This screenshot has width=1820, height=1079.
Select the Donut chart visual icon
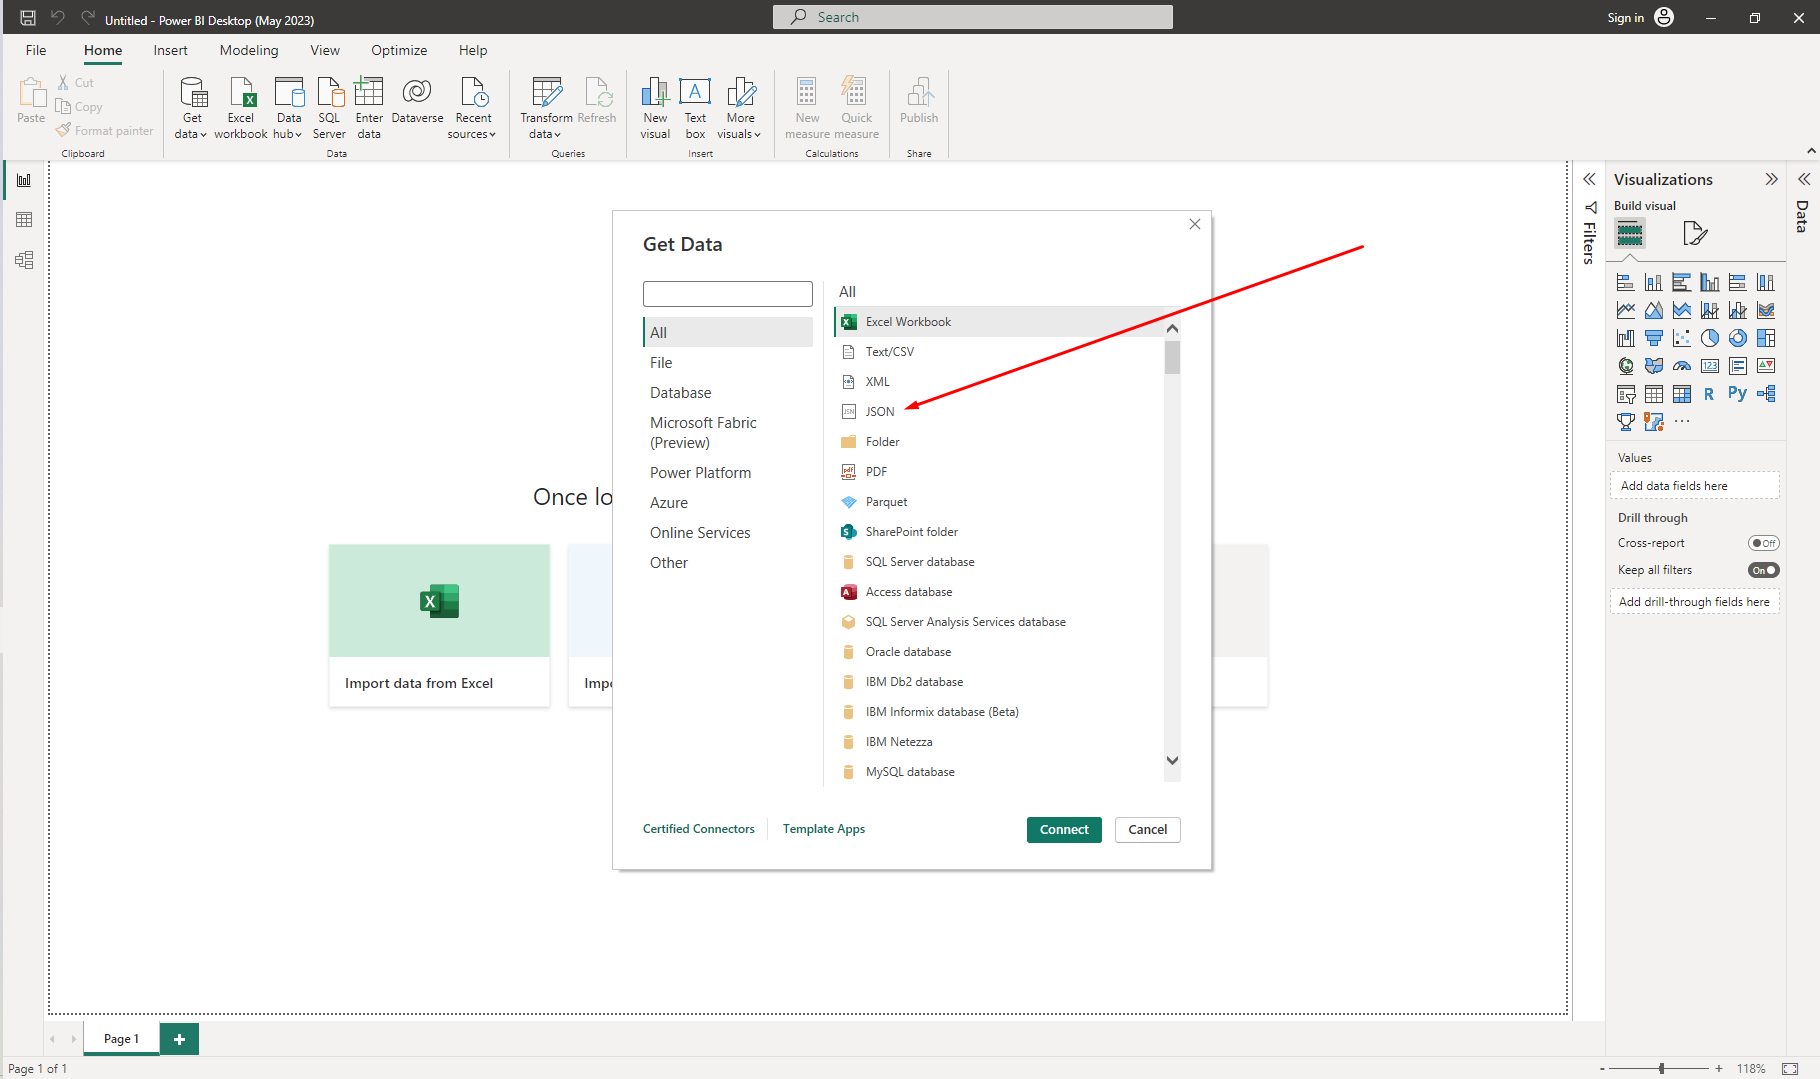point(1738,339)
